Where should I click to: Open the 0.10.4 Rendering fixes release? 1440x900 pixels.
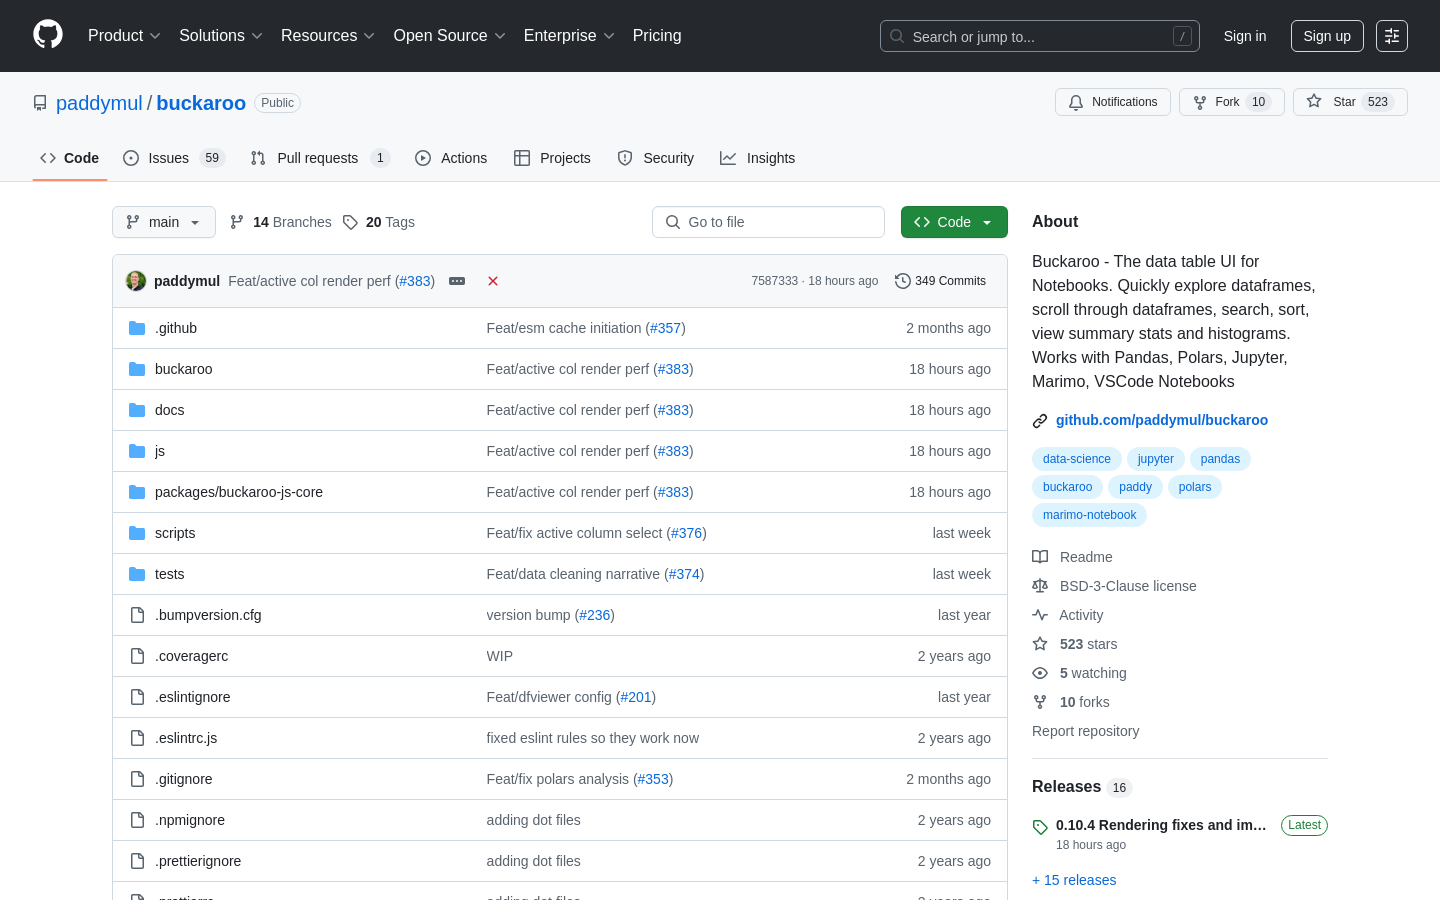coord(1161,825)
